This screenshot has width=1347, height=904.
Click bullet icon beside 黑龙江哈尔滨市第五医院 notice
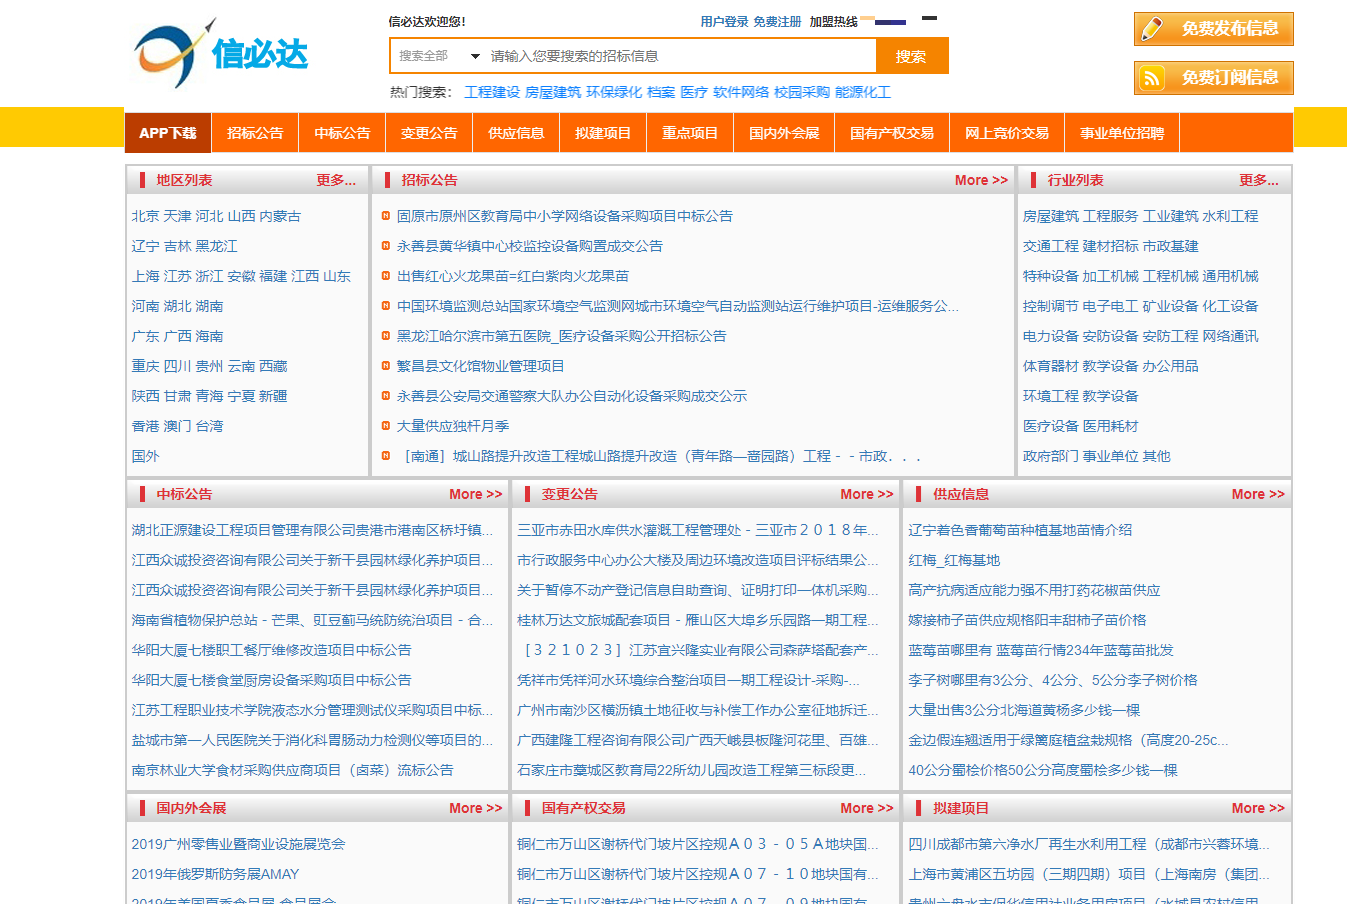pos(386,336)
